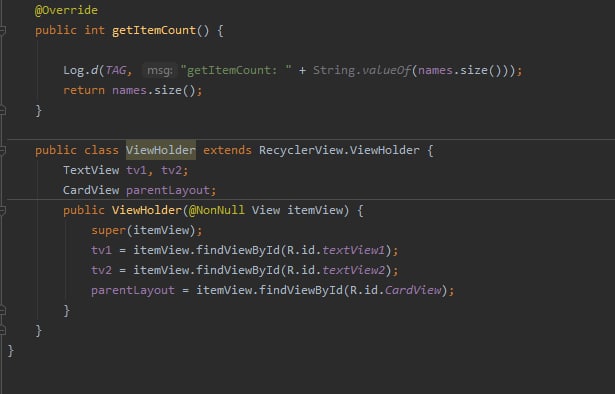
Task: Click fold end marker closing ViewHolder class
Action: coord(2,330)
